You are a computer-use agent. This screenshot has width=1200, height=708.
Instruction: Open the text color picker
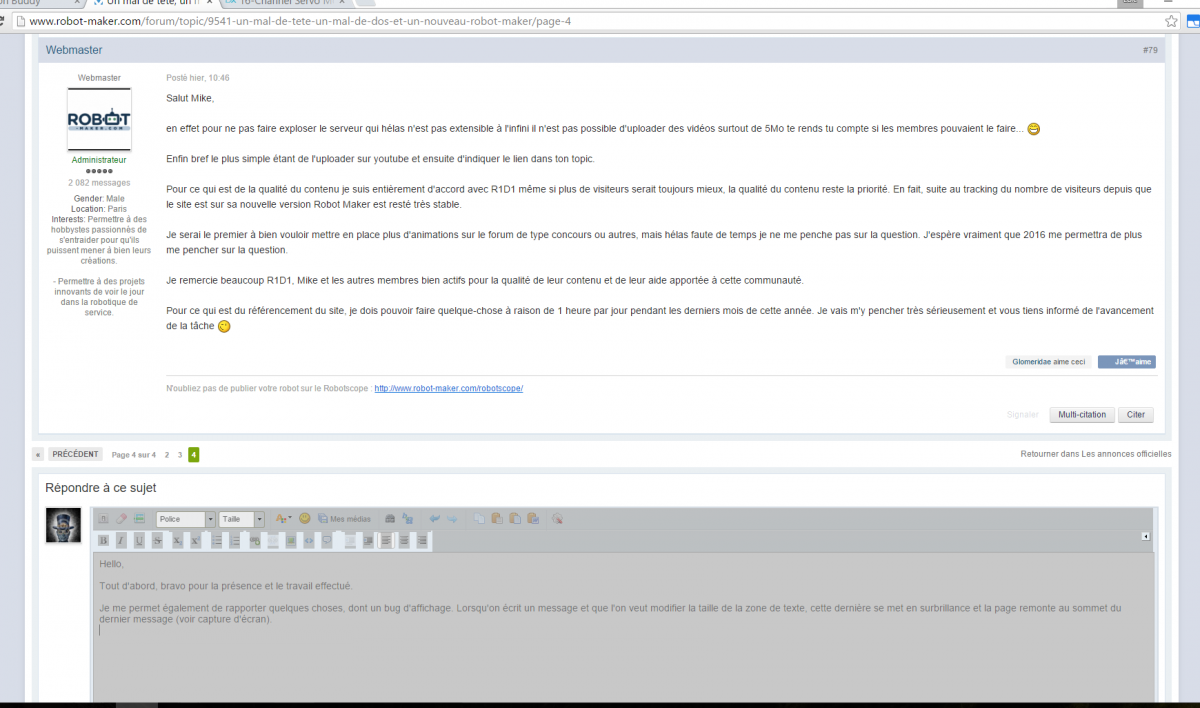pyautogui.click(x=284, y=519)
